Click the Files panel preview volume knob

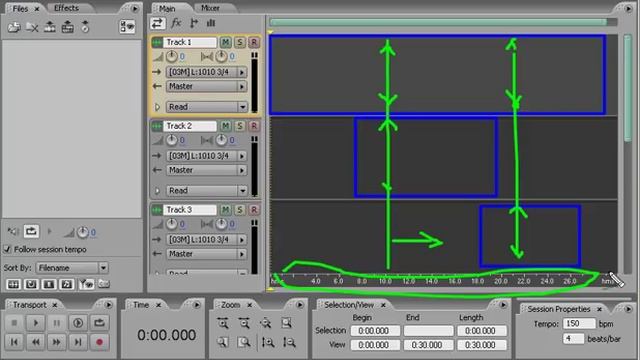click(x=82, y=232)
